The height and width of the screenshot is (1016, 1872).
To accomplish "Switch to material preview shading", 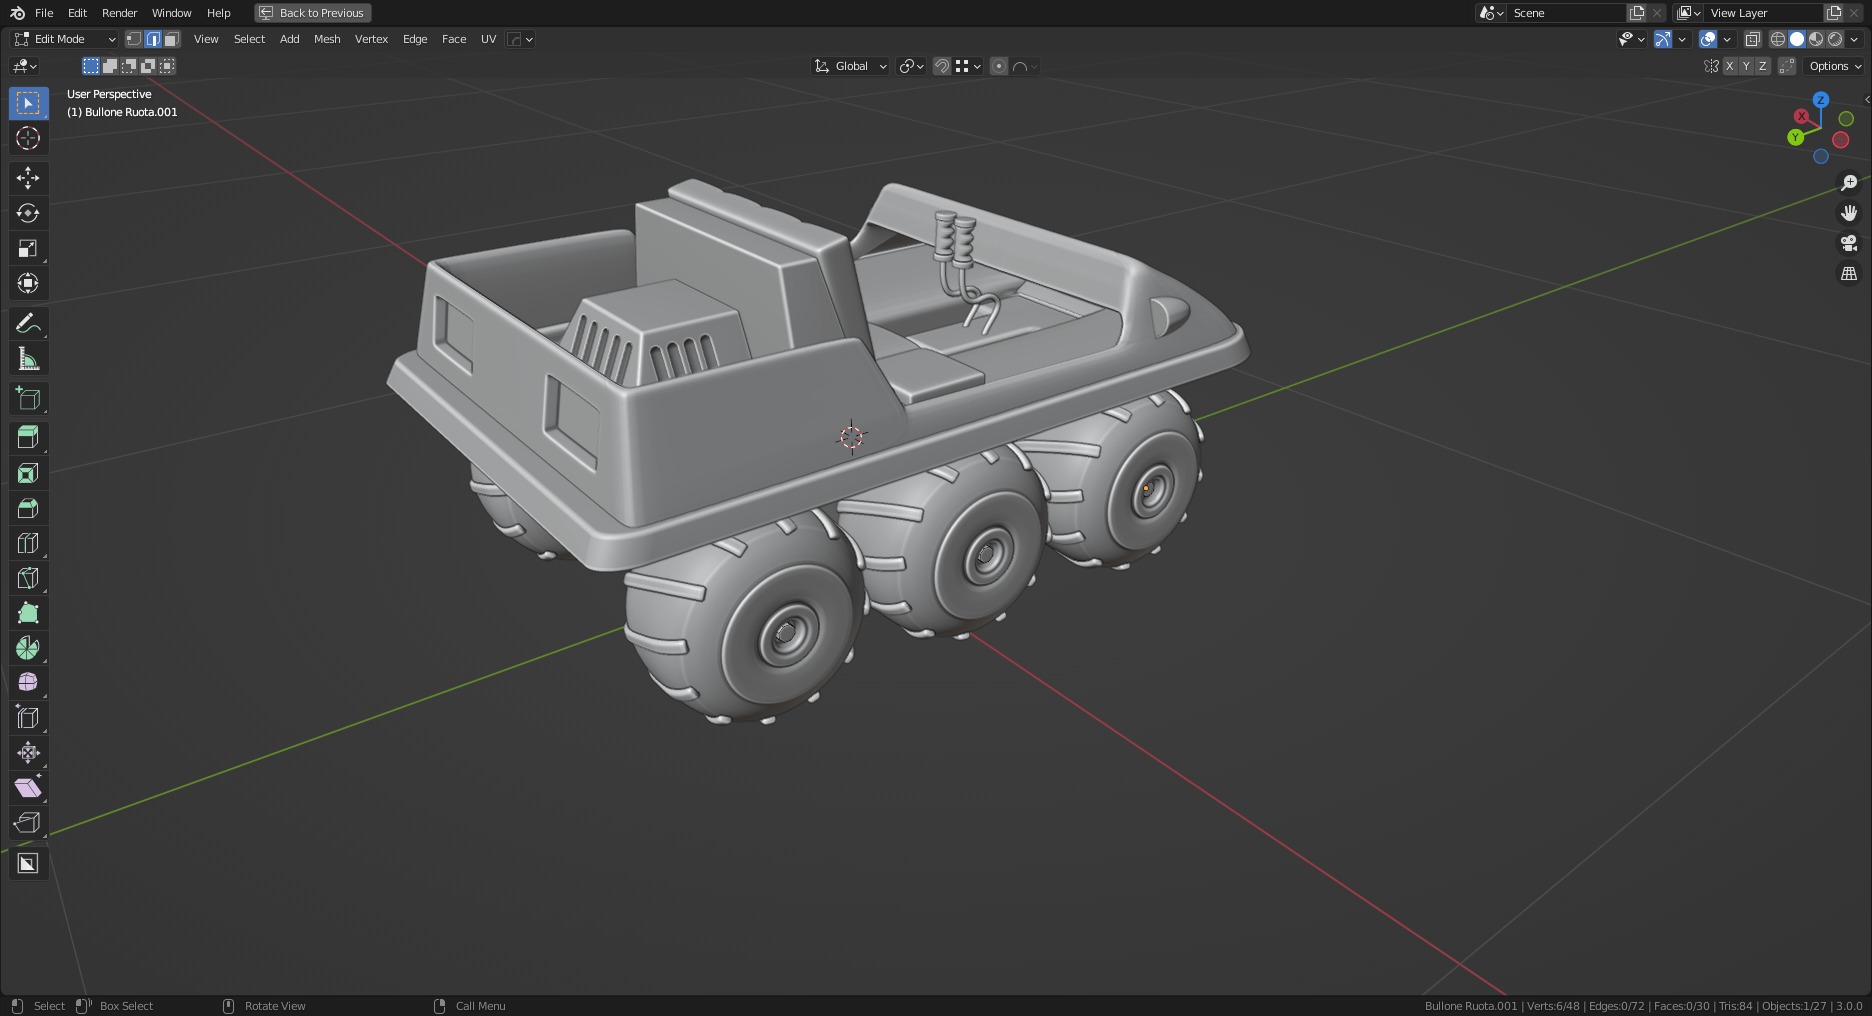I will [x=1816, y=39].
